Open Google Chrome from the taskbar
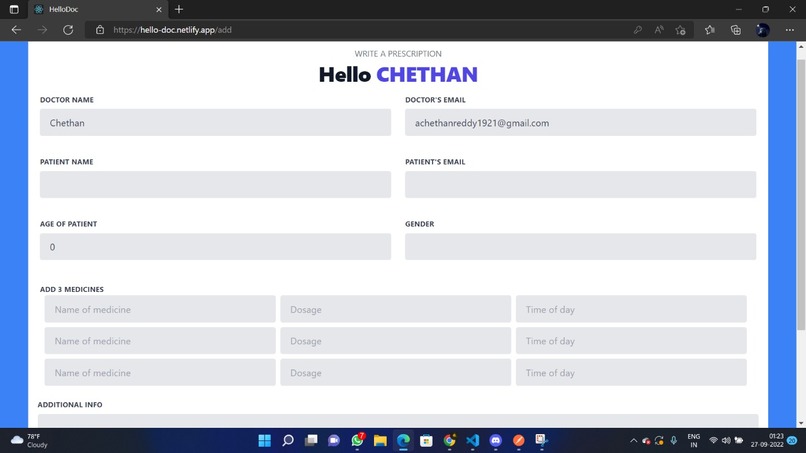The image size is (806, 453). tap(450, 441)
